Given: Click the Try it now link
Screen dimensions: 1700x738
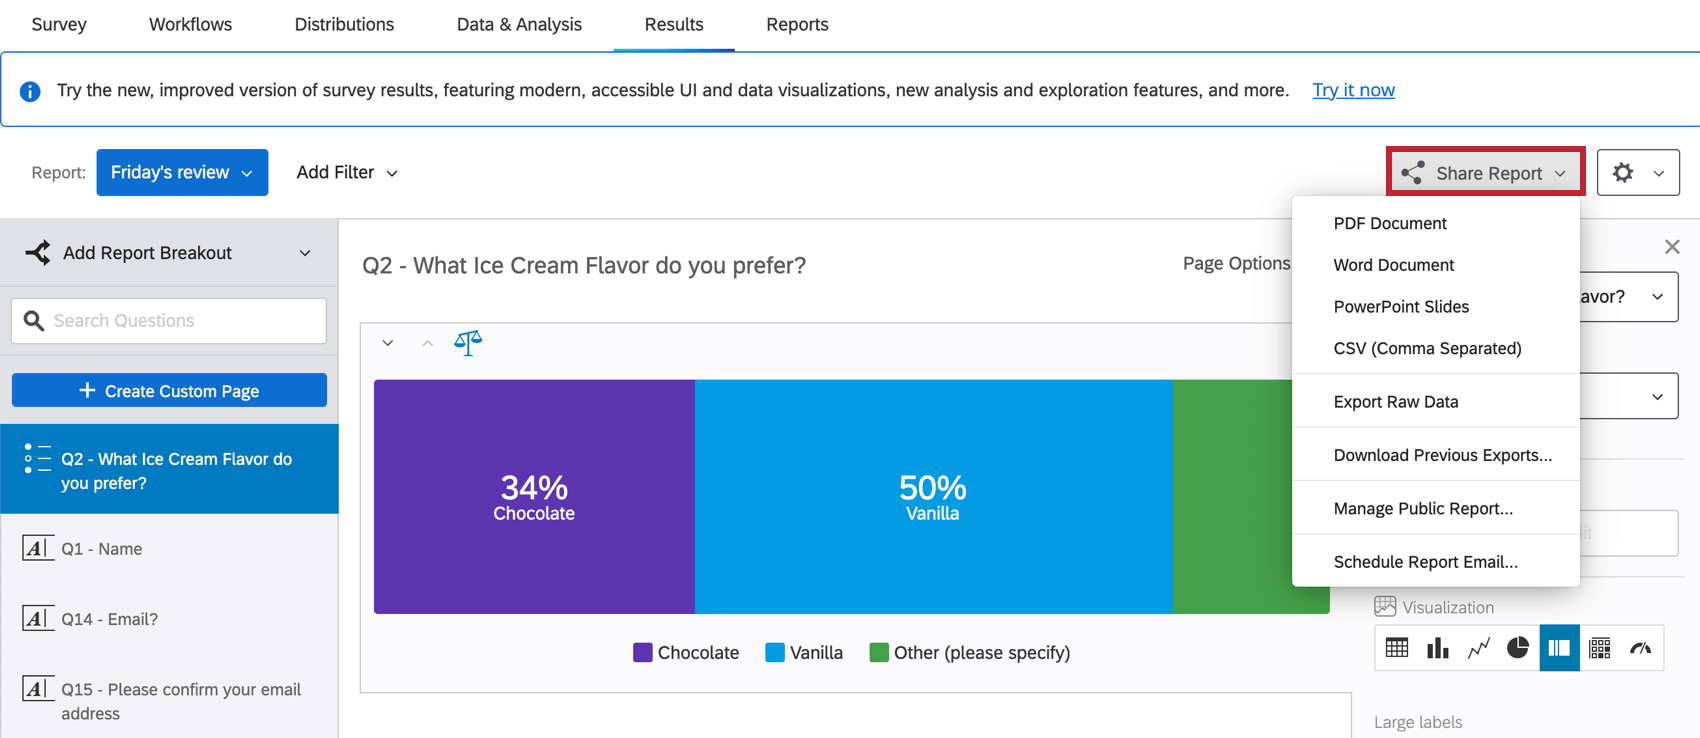Looking at the screenshot, I should [x=1353, y=90].
